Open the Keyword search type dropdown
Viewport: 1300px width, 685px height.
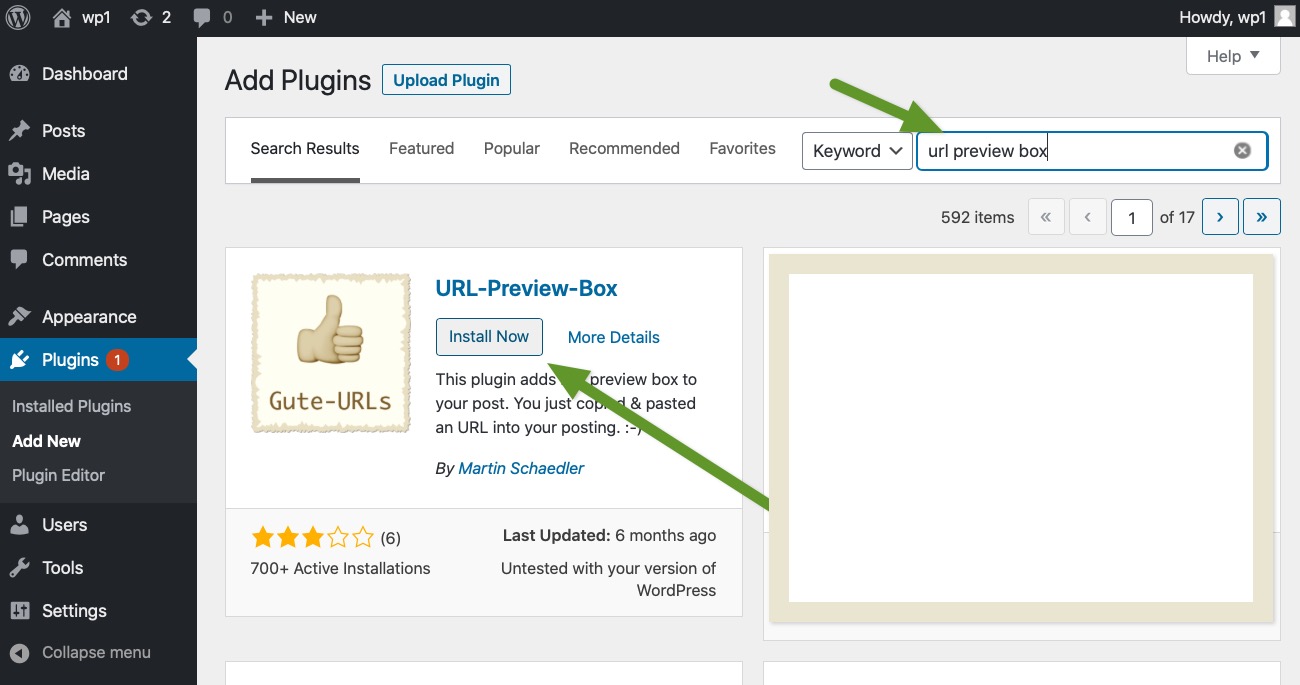tap(857, 151)
